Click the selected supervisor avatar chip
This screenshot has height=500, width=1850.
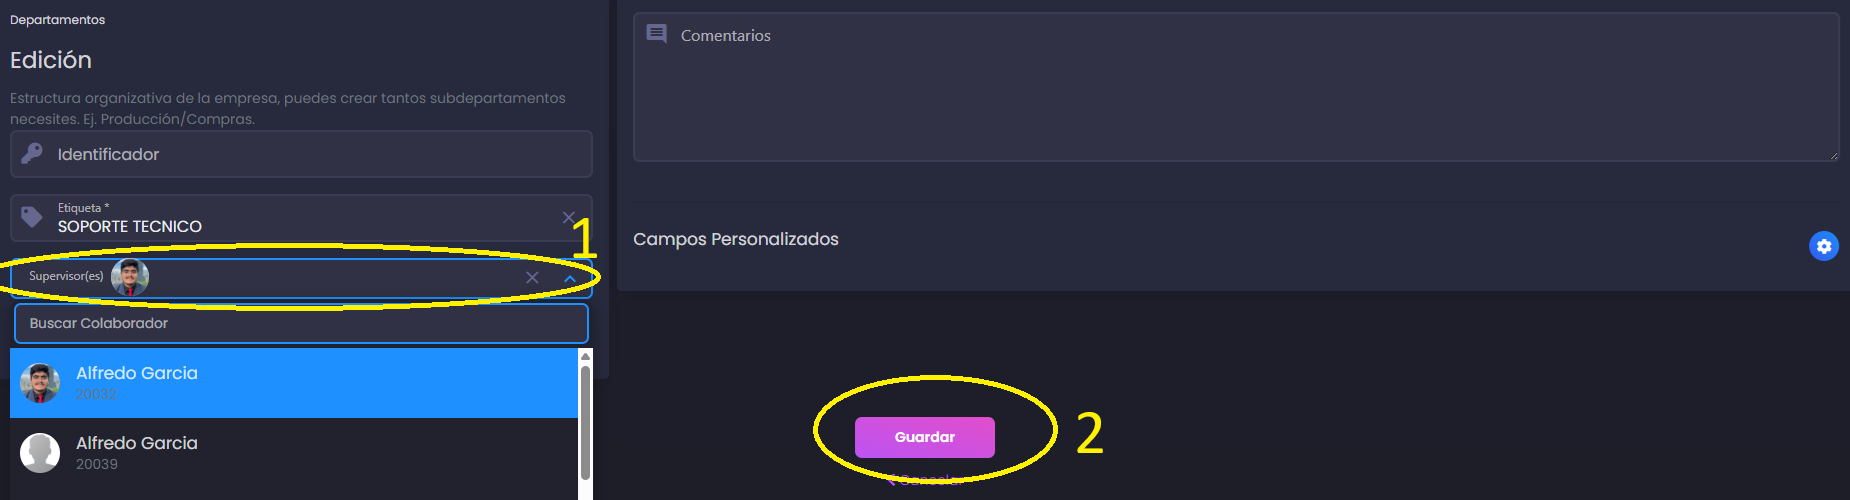(130, 277)
